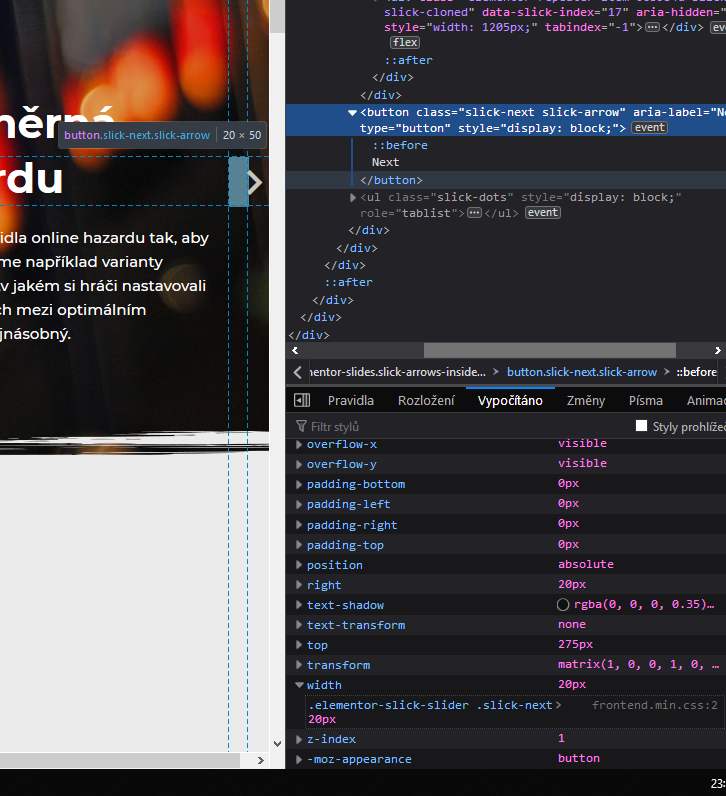Click the event badge on button.slick-next

[x=649, y=128]
